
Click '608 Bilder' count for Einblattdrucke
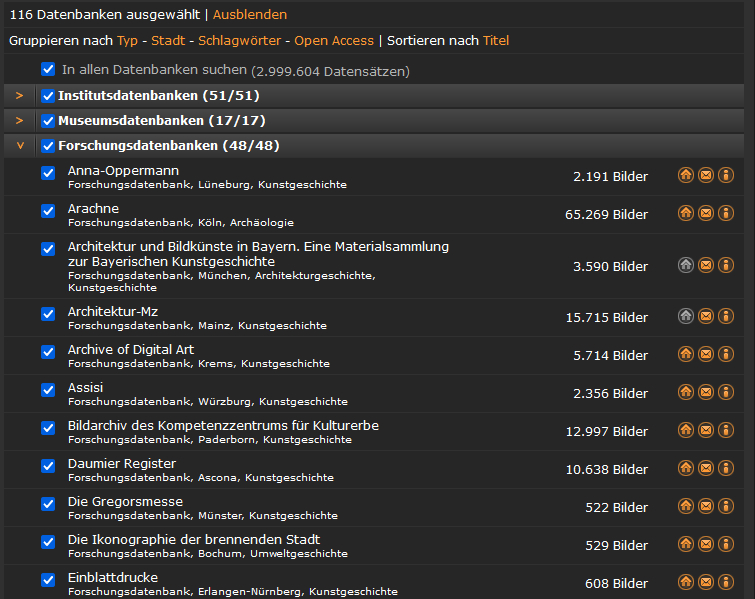(x=616, y=584)
